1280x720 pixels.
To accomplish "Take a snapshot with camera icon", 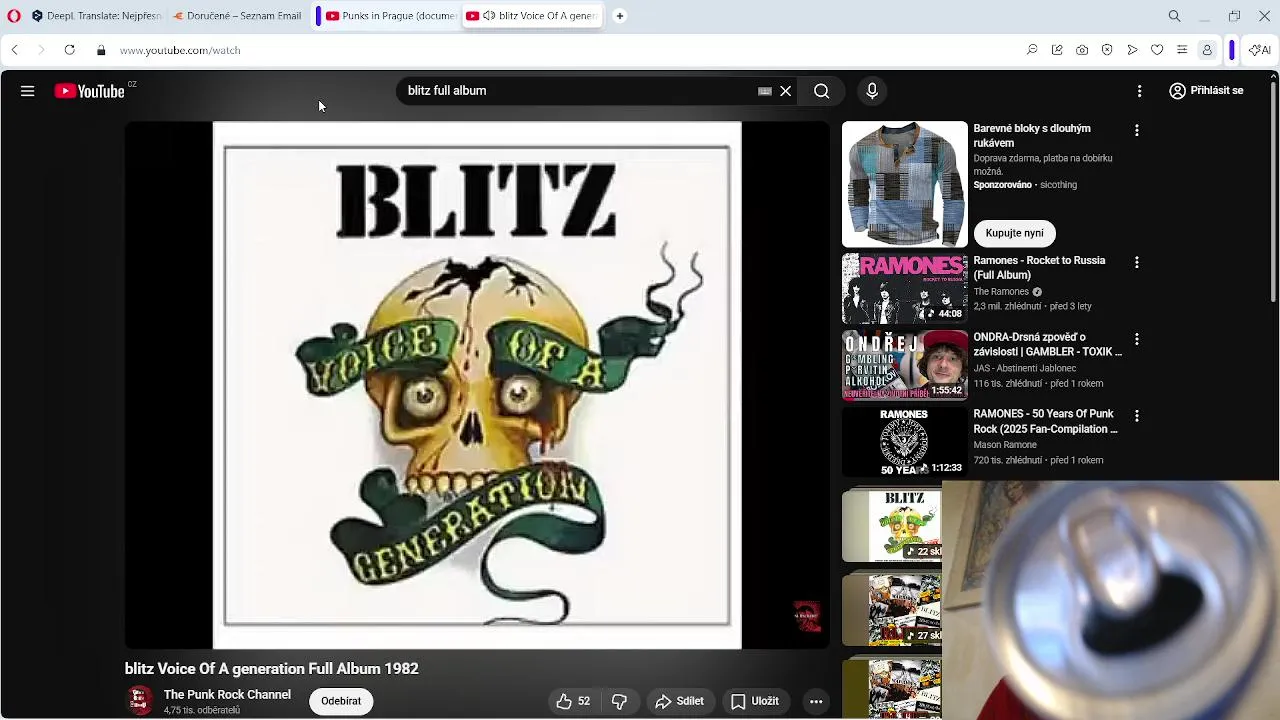I will pyautogui.click(x=1082, y=50).
